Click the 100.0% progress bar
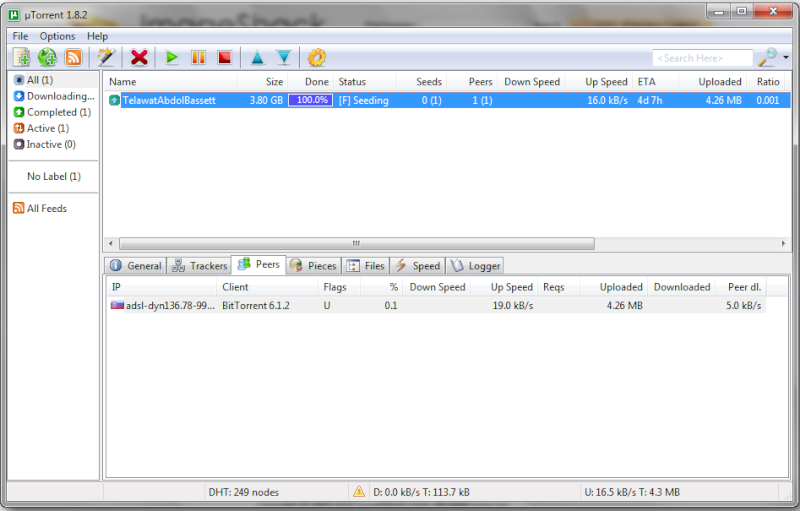The image size is (800, 511). tap(310, 100)
